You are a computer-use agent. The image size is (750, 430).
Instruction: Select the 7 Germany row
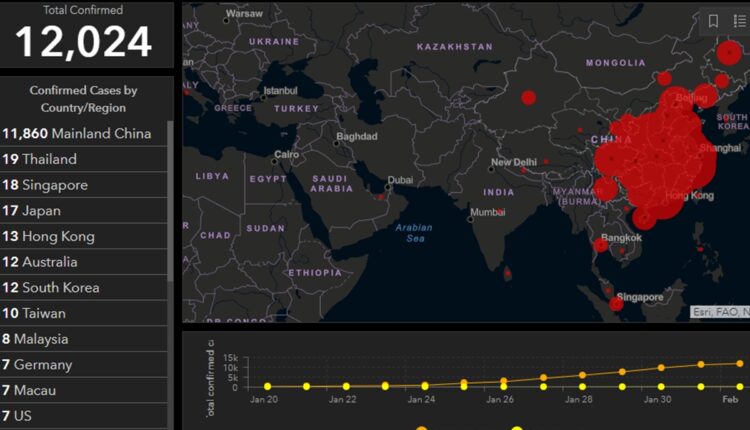pos(84,364)
